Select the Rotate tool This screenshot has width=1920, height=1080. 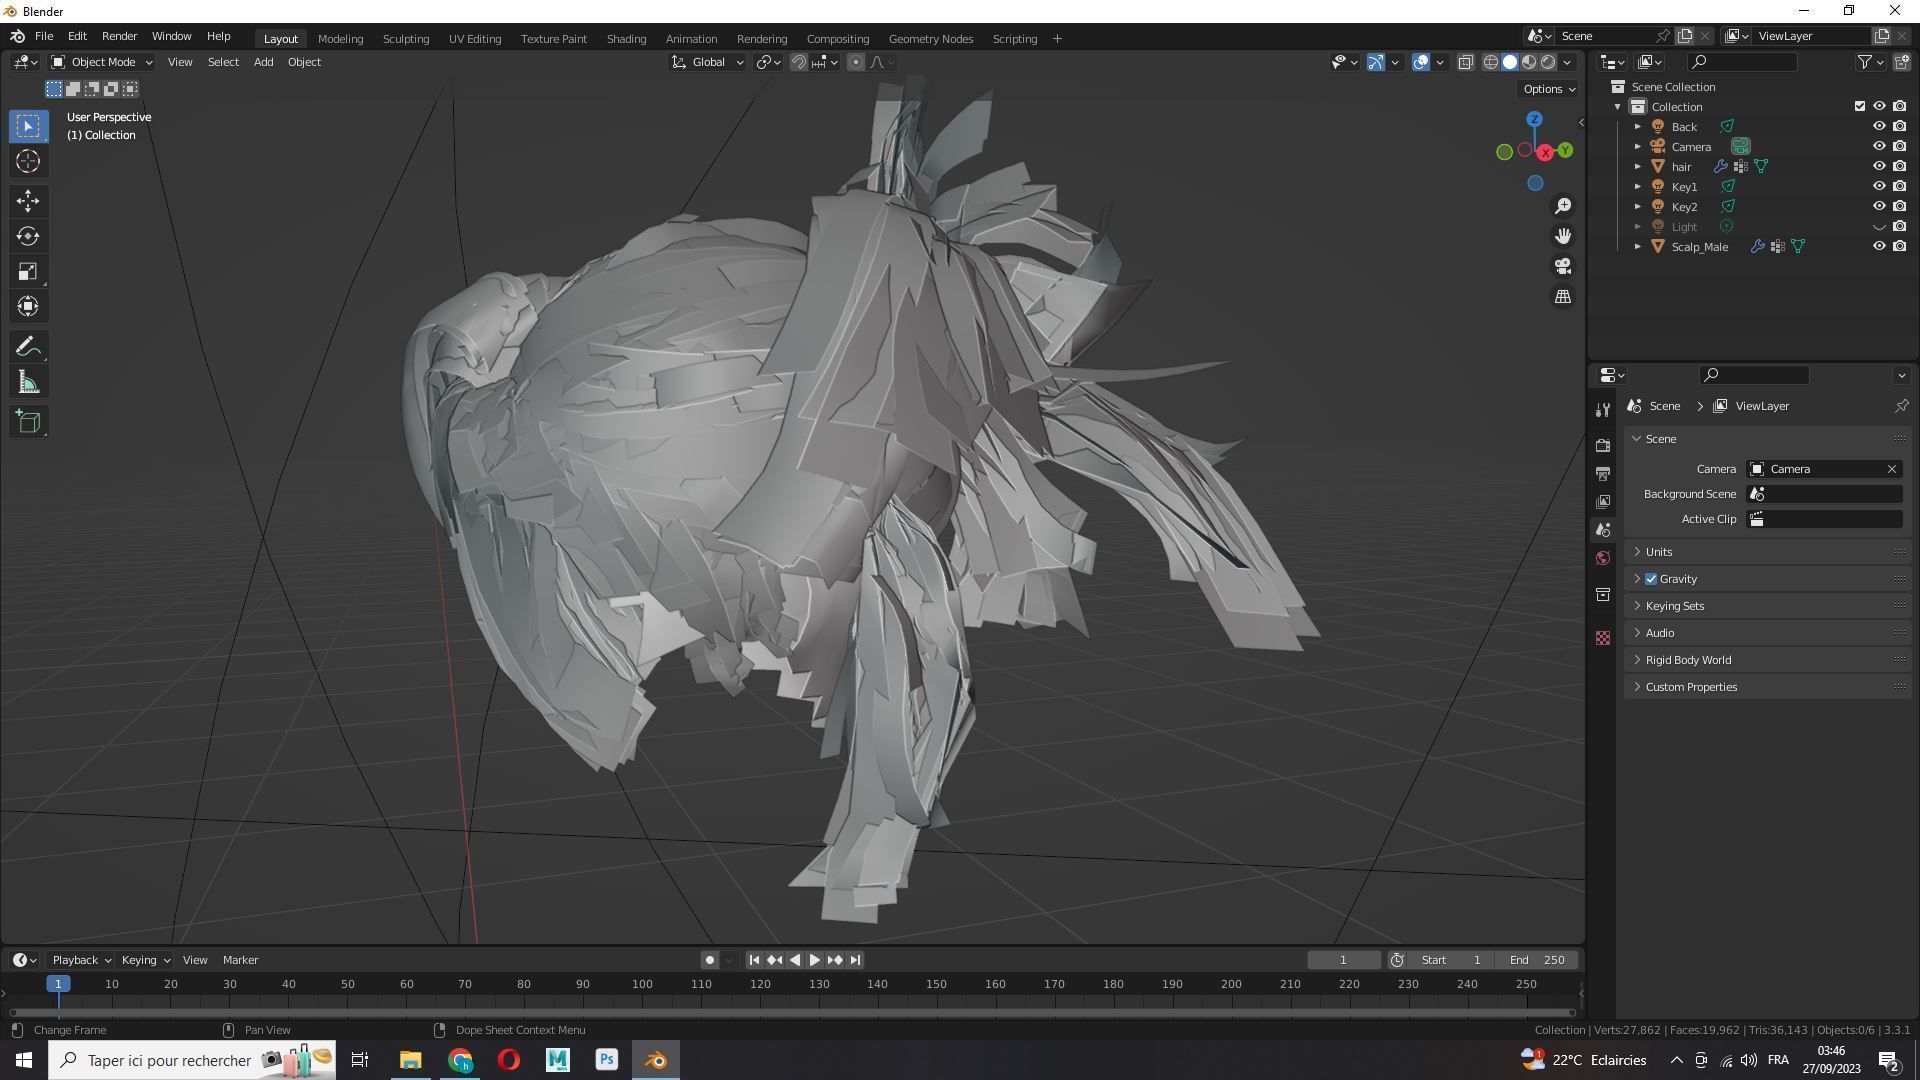pyautogui.click(x=28, y=237)
